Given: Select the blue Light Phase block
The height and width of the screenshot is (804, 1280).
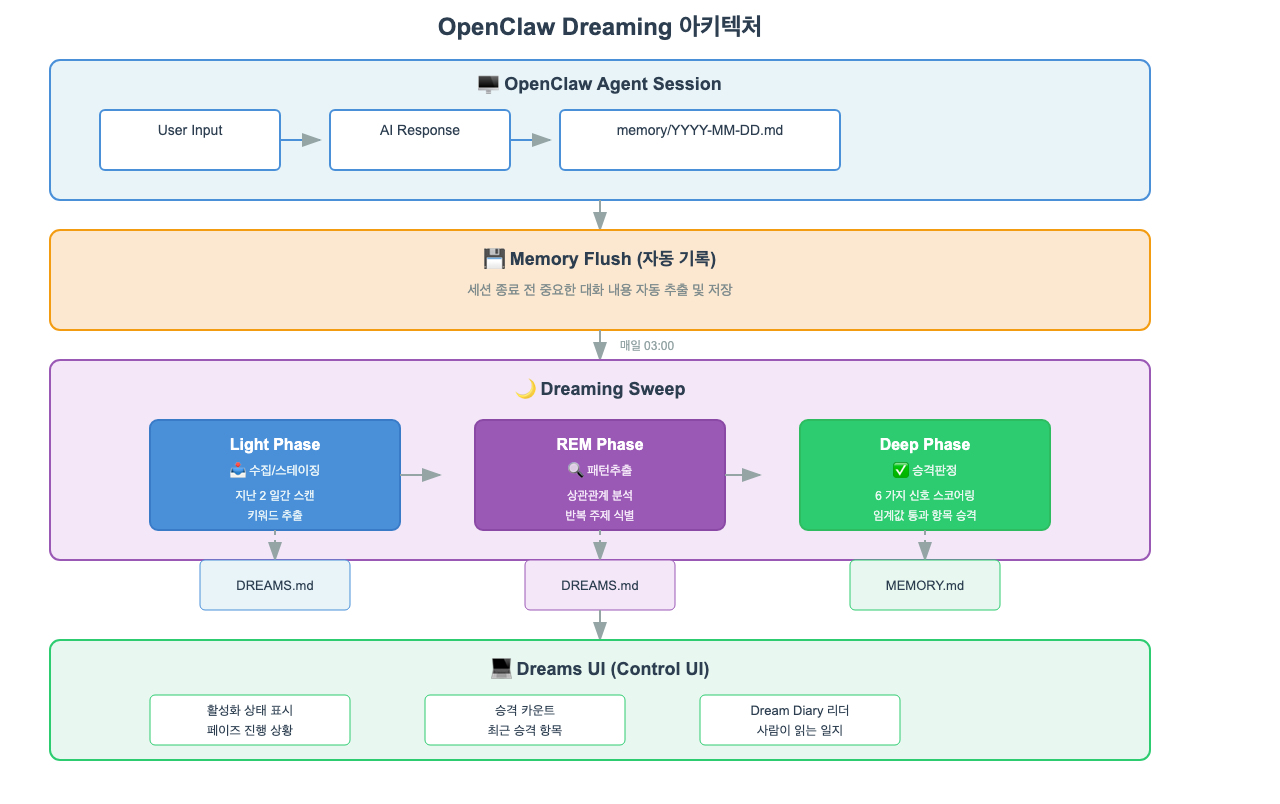Looking at the screenshot, I should click(275, 475).
